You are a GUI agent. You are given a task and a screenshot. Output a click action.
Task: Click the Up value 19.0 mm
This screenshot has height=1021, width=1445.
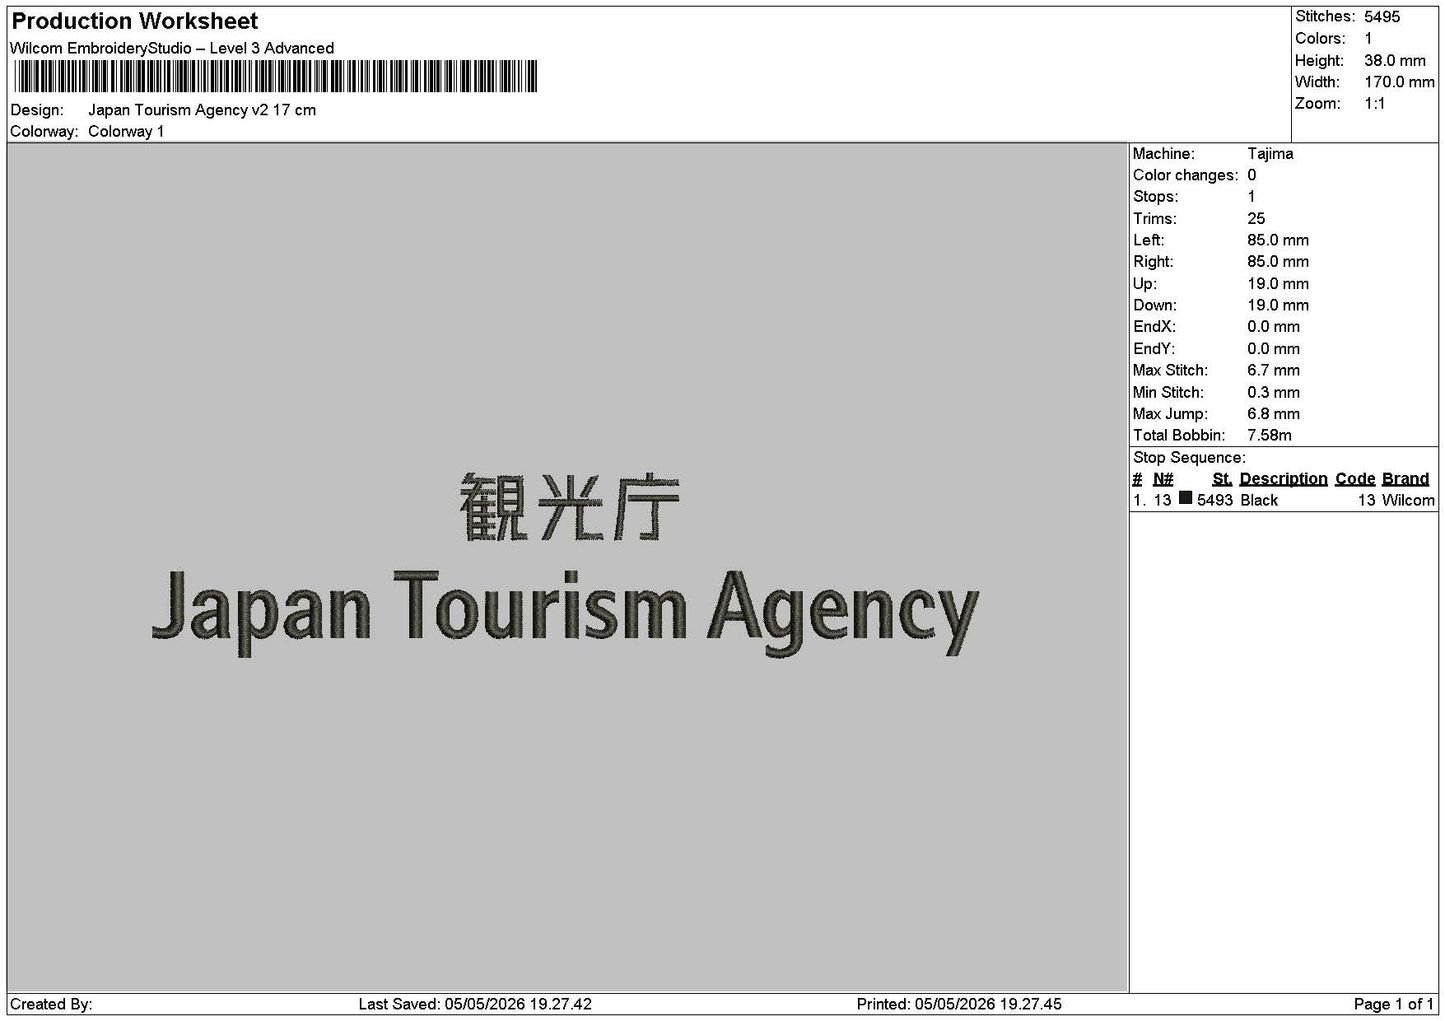pyautogui.click(x=1278, y=284)
